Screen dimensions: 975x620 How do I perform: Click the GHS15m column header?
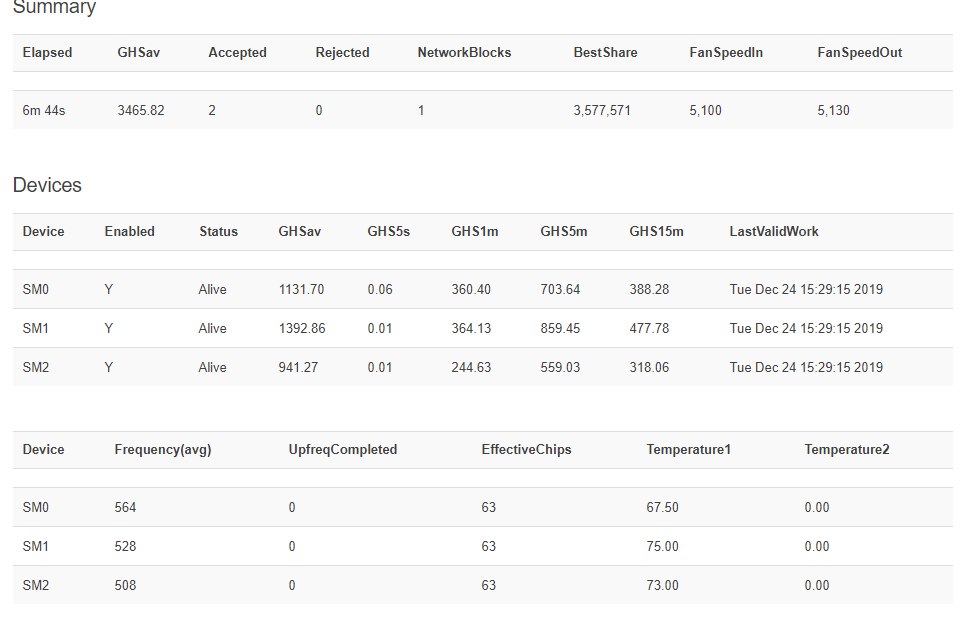(656, 231)
